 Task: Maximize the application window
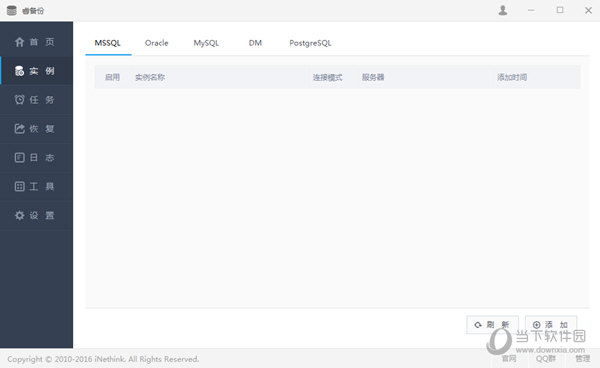coord(560,10)
